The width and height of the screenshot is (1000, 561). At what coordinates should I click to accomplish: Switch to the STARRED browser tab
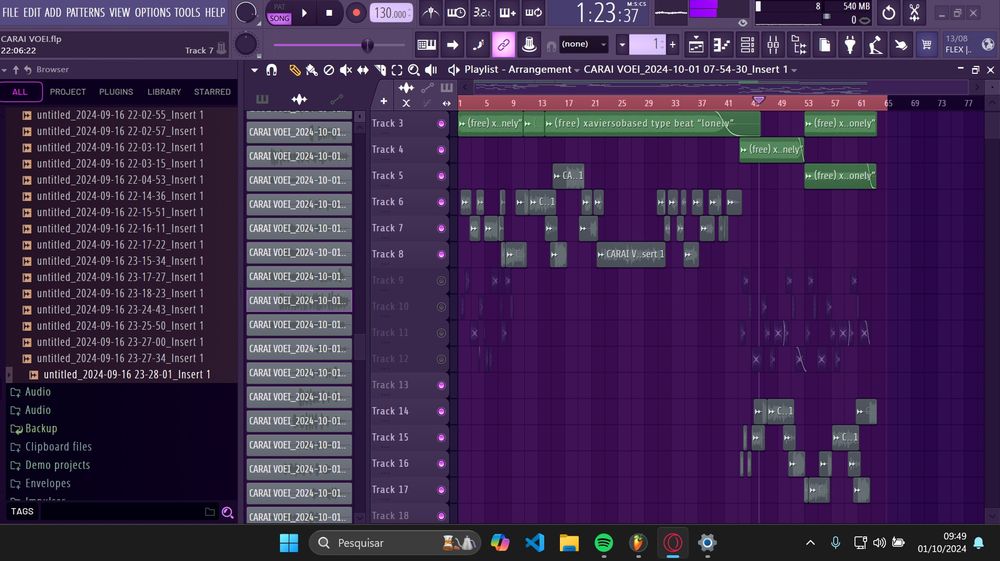coord(212,92)
